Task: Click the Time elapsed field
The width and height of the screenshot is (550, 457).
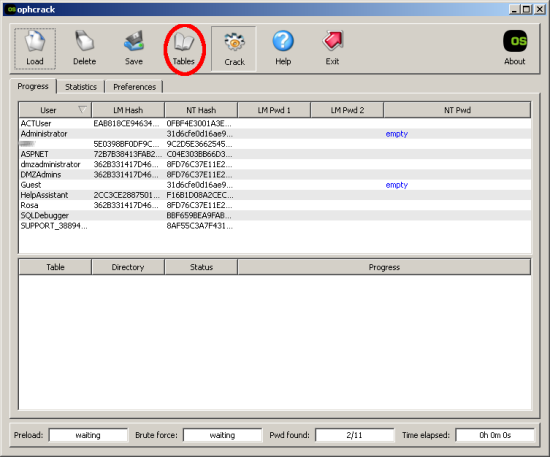Action: tap(495, 435)
